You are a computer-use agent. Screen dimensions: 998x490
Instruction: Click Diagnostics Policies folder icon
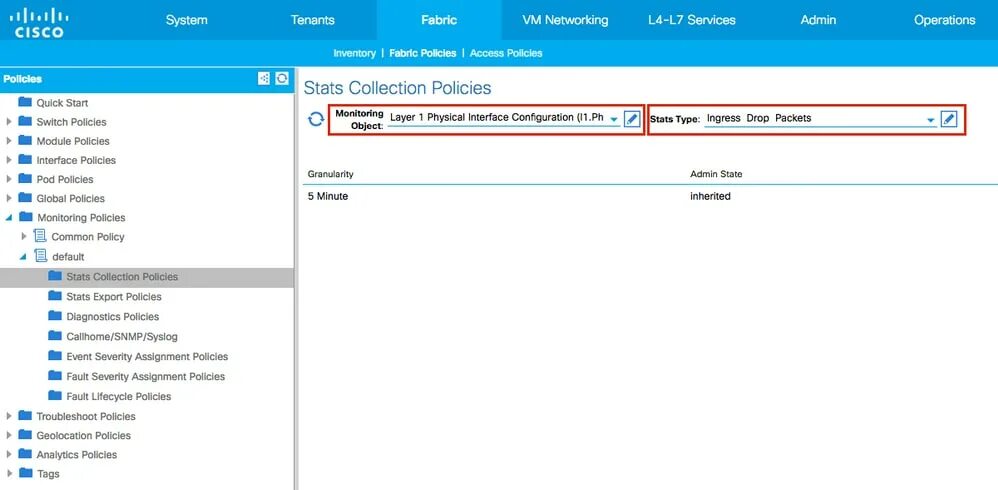tap(55, 316)
